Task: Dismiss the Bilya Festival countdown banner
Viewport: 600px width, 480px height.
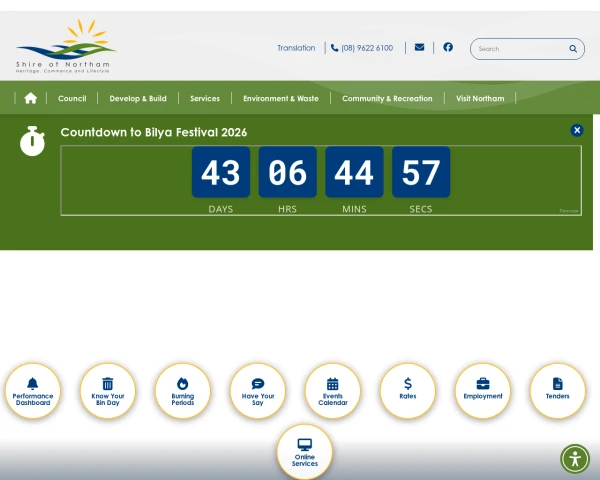Action: pos(577,131)
